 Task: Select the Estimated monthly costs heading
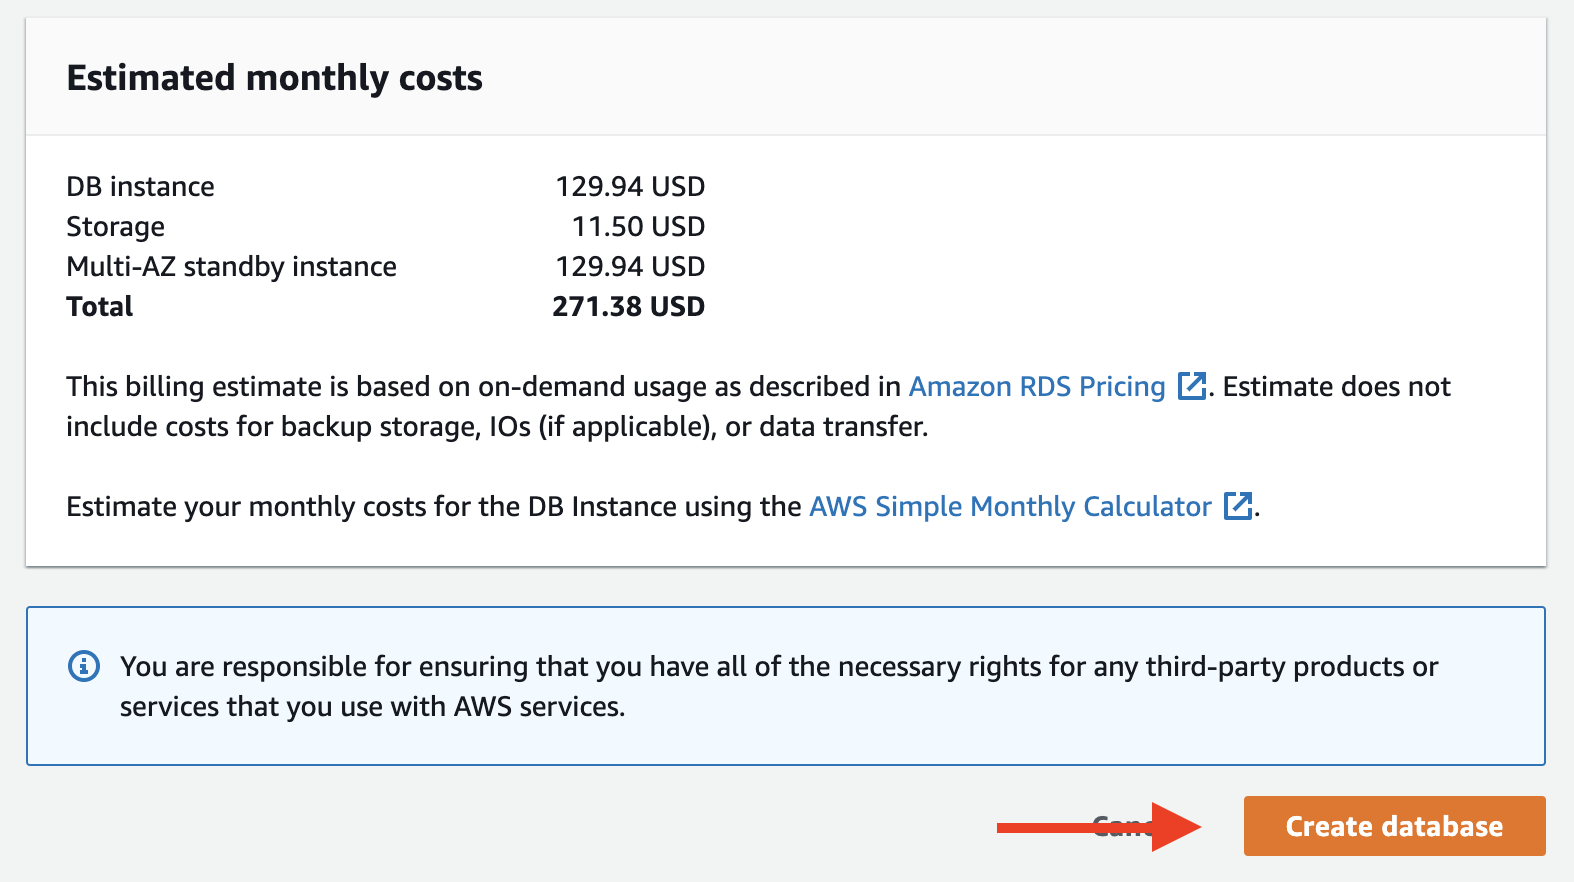pos(274,77)
